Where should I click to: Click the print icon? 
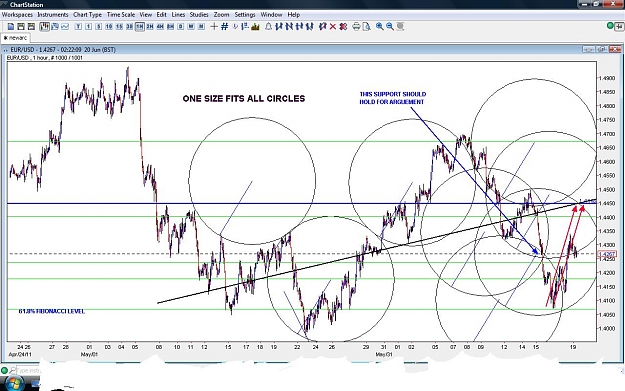[x=356, y=27]
